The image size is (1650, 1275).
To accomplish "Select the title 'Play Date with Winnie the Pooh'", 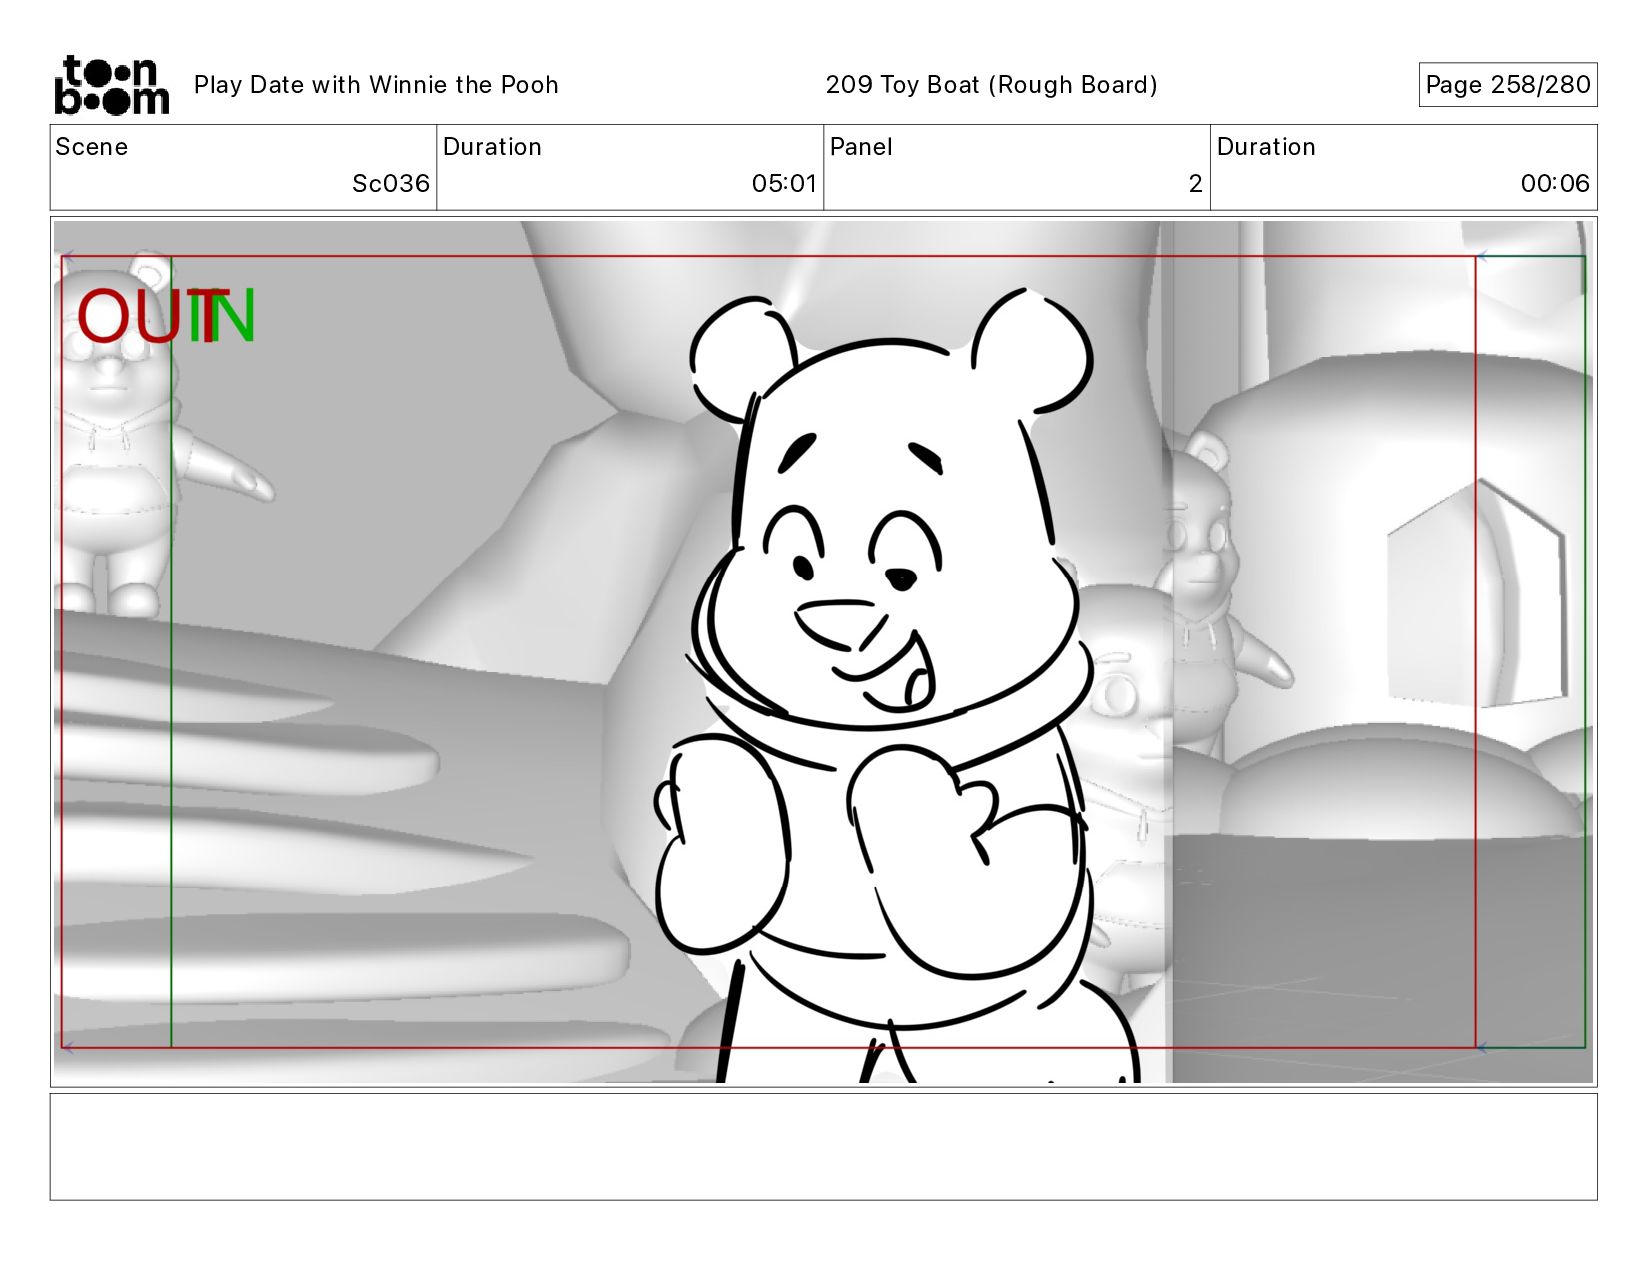I will (376, 85).
